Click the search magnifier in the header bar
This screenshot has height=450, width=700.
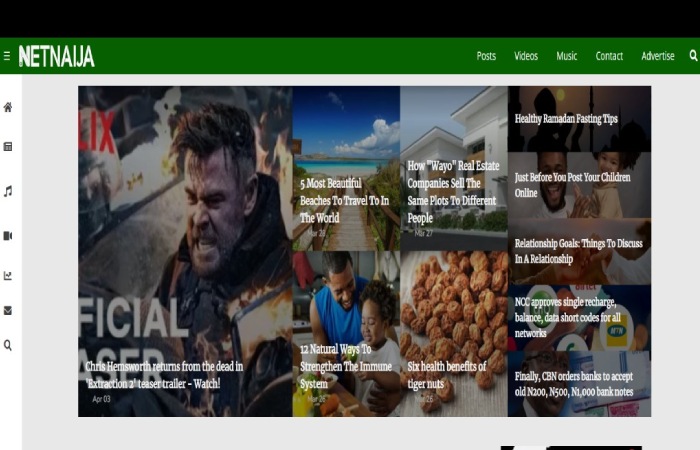point(693,55)
